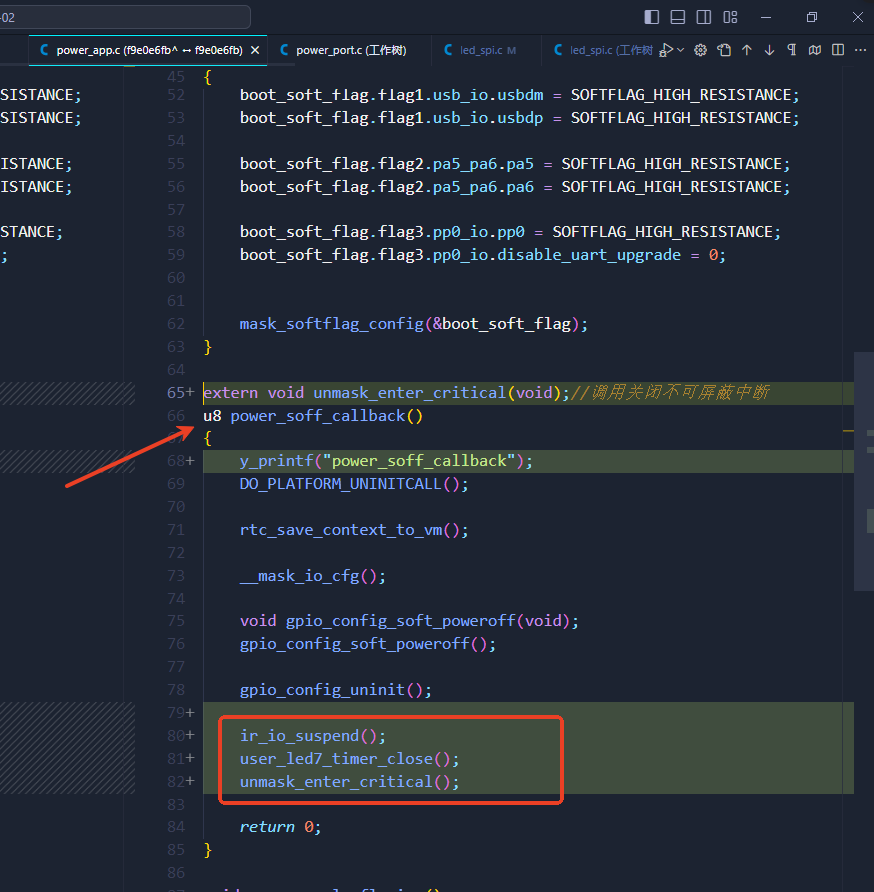
Task: Open the More Actions ellipsis menu
Action: click(860, 50)
